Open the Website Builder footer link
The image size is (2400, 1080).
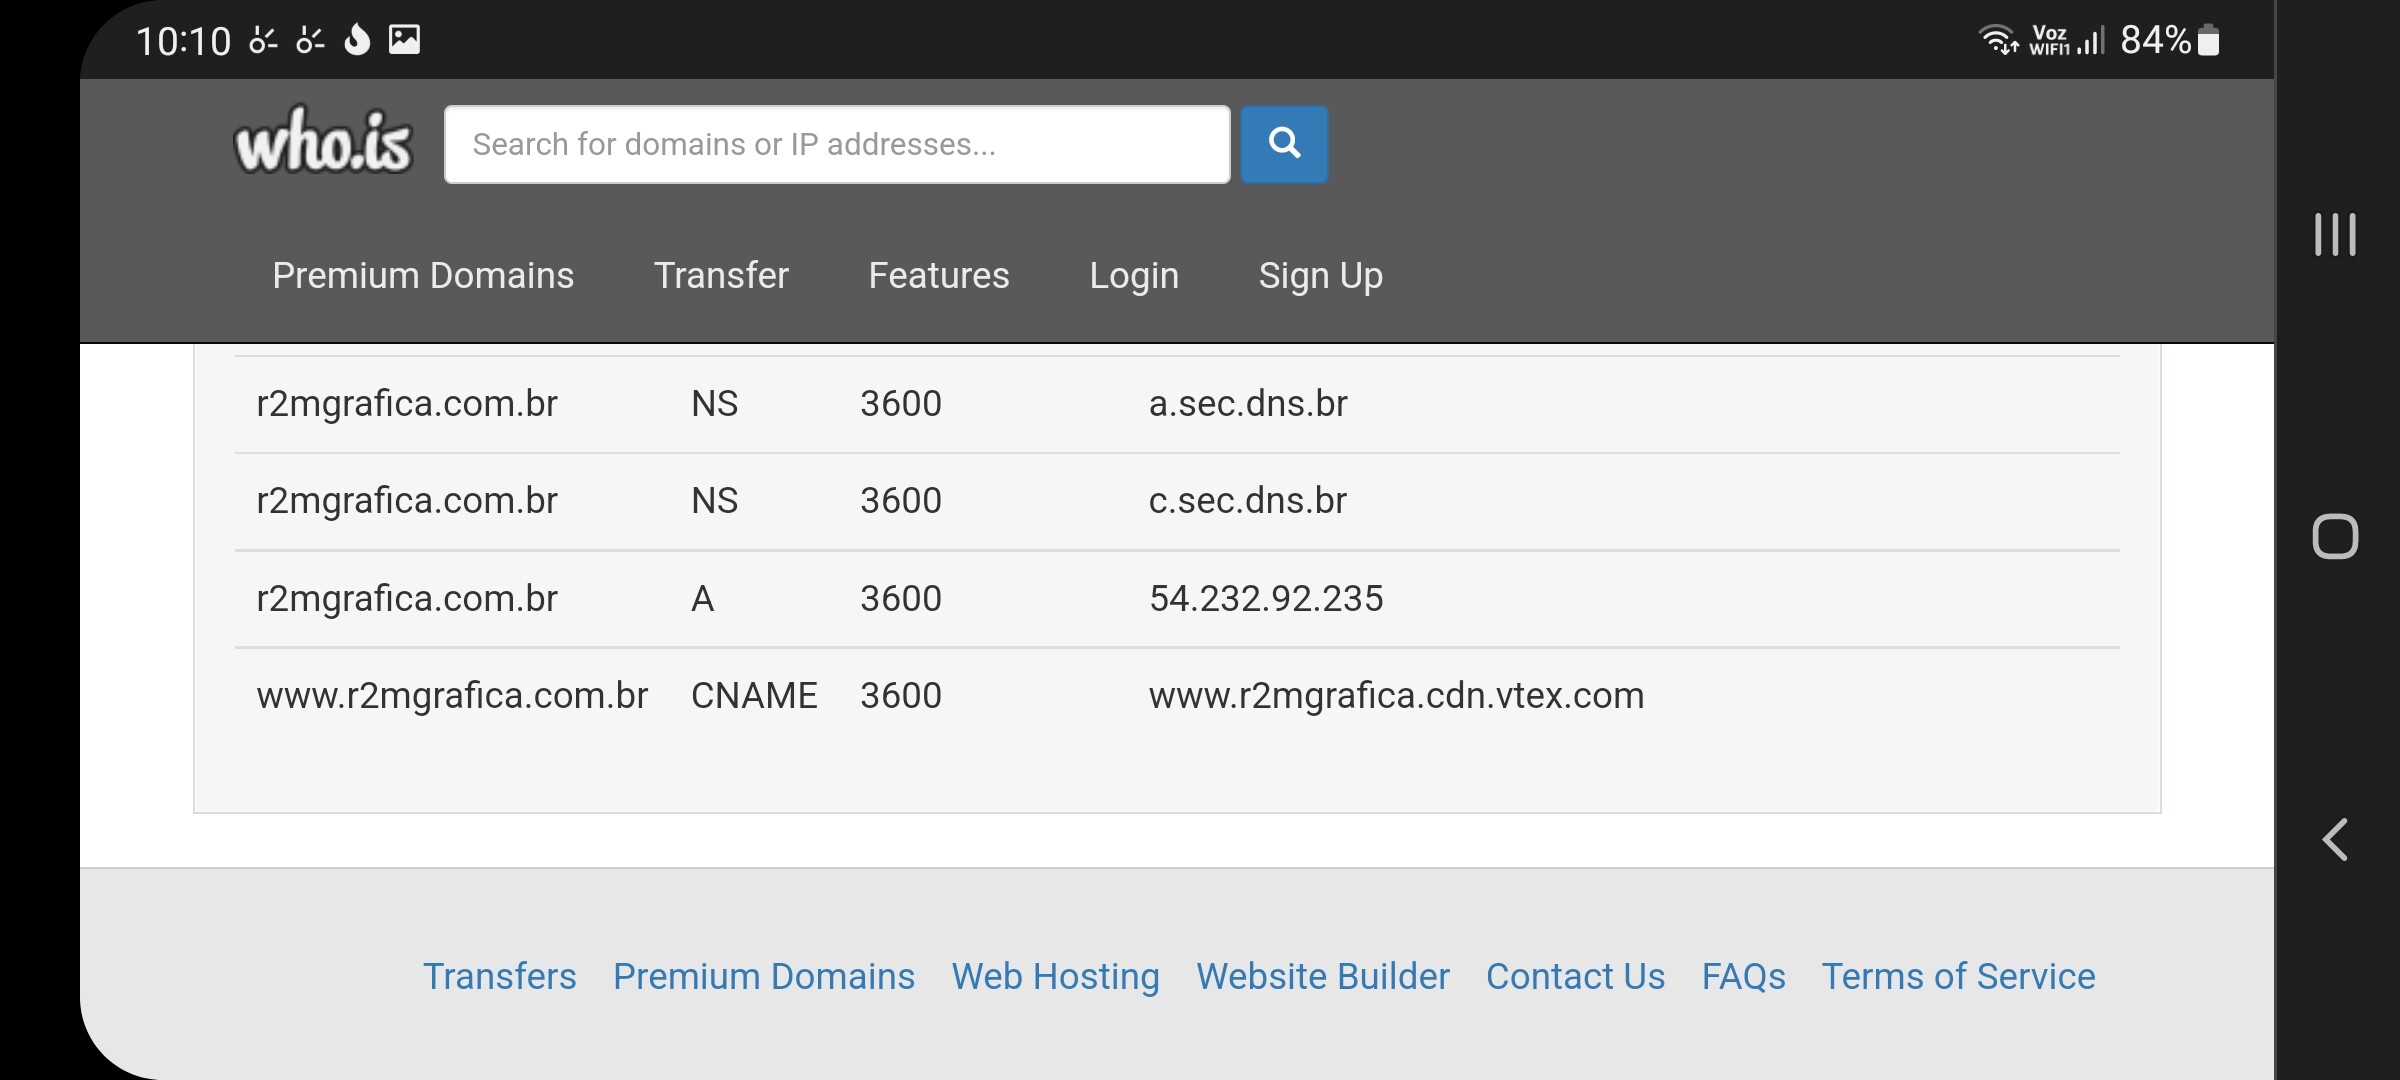tap(1323, 976)
